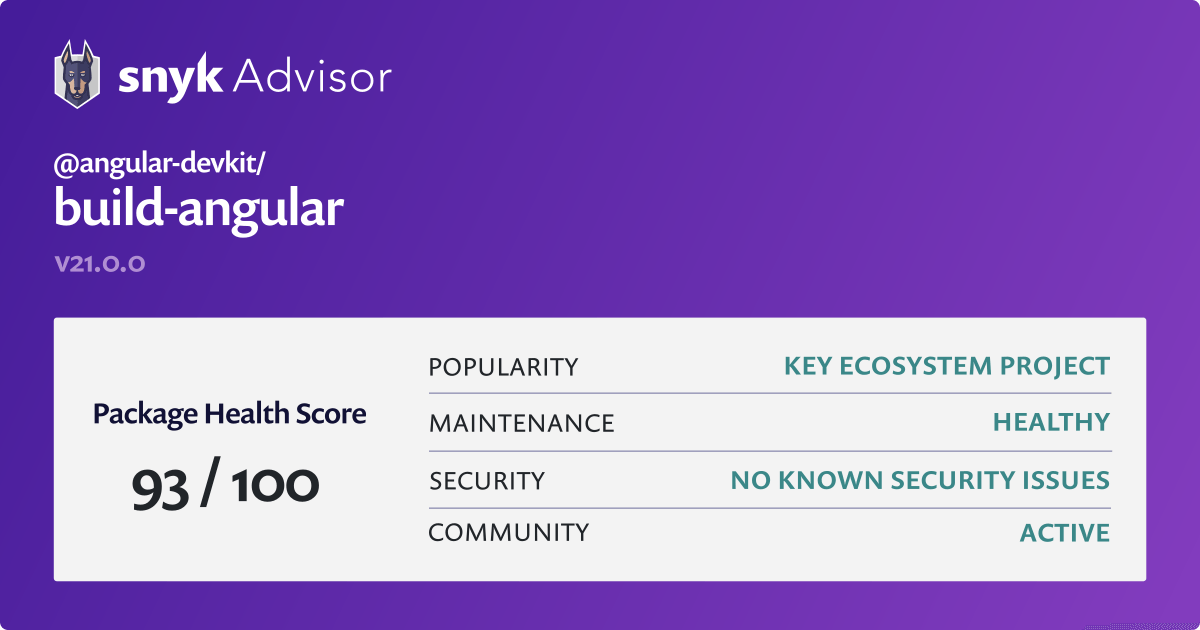
Task: Click the Advisor header text
Action: [312, 76]
